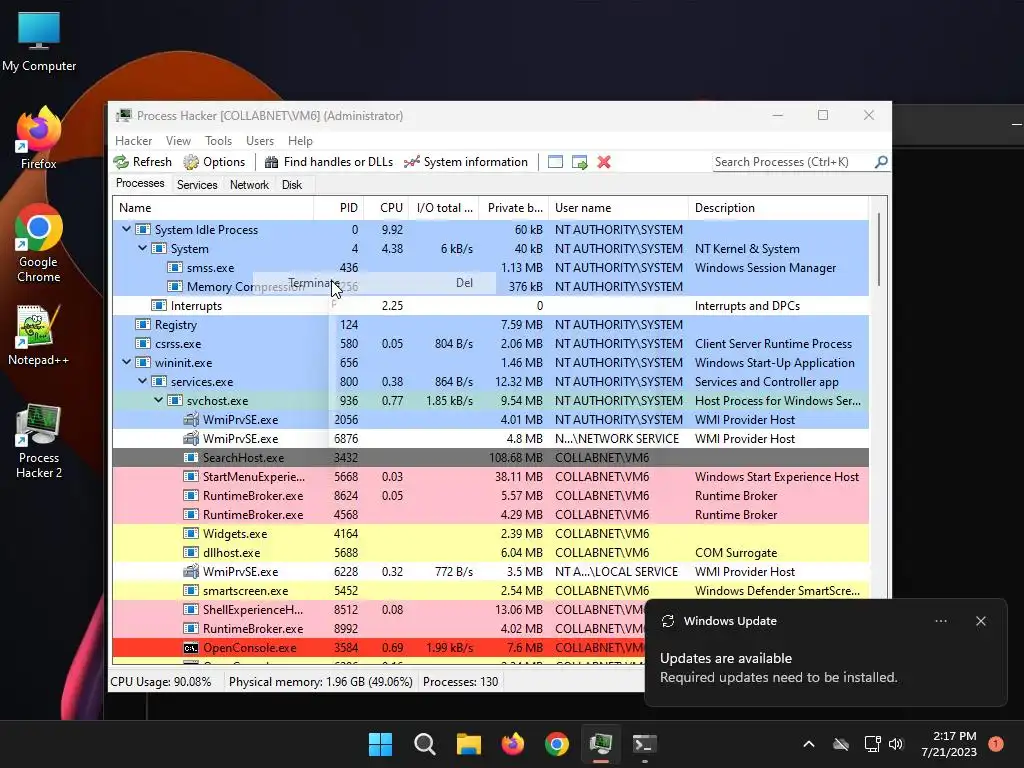Image resolution: width=1024 pixels, height=768 pixels.
Task: Click the WmiPrvSE.exe icon with PID 6876
Action: [191, 438]
